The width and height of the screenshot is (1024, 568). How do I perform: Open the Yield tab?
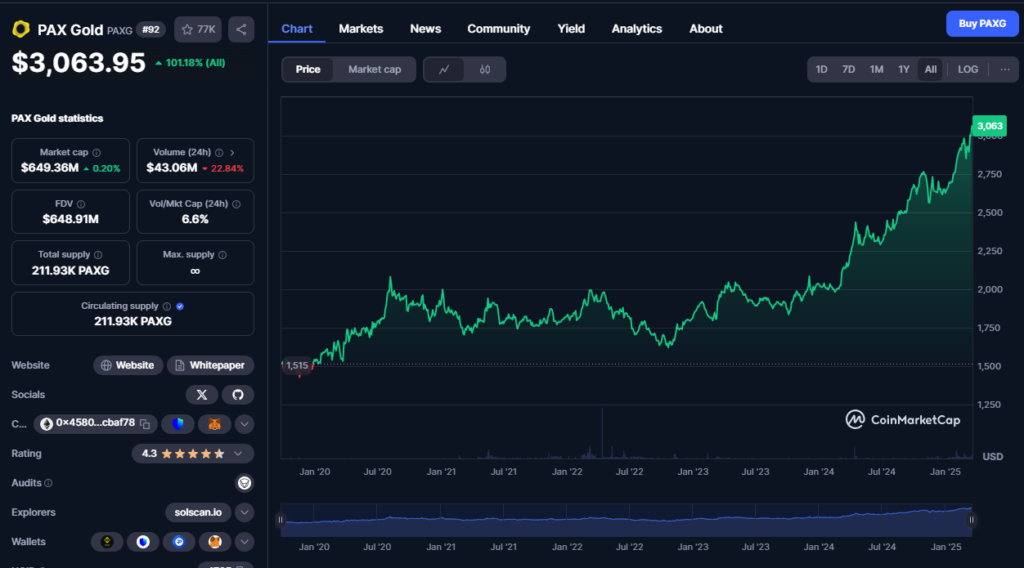[571, 29]
